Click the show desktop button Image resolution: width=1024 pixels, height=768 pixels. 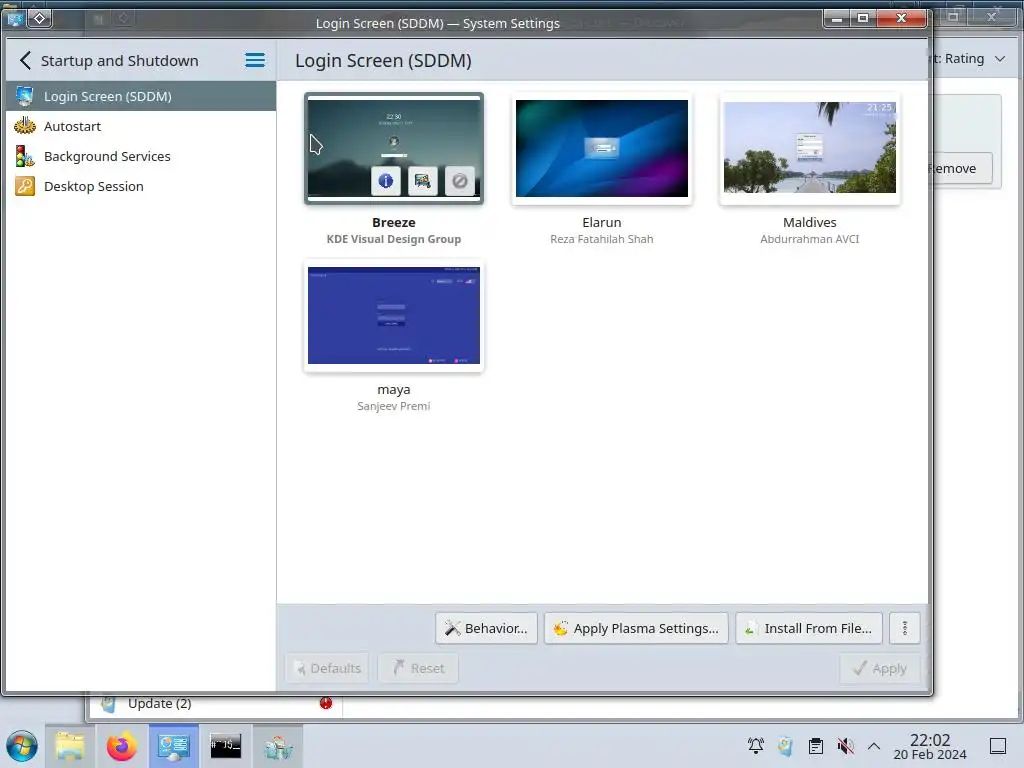(x=998, y=746)
